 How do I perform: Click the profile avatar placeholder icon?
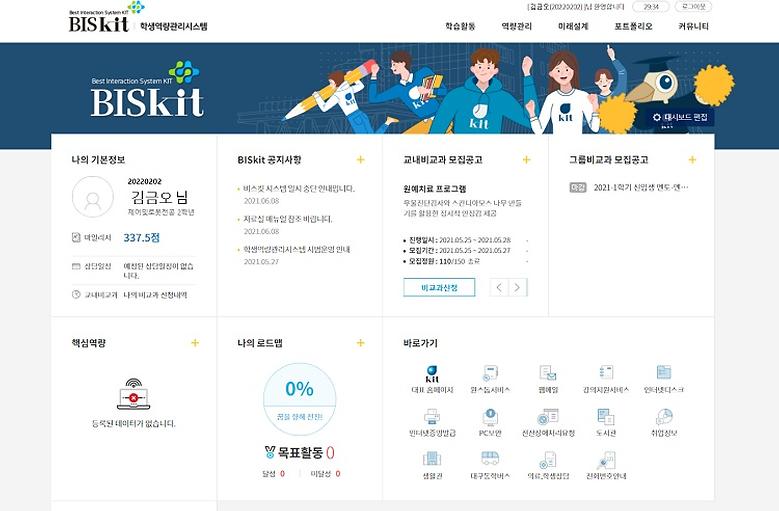pyautogui.click(x=93, y=197)
